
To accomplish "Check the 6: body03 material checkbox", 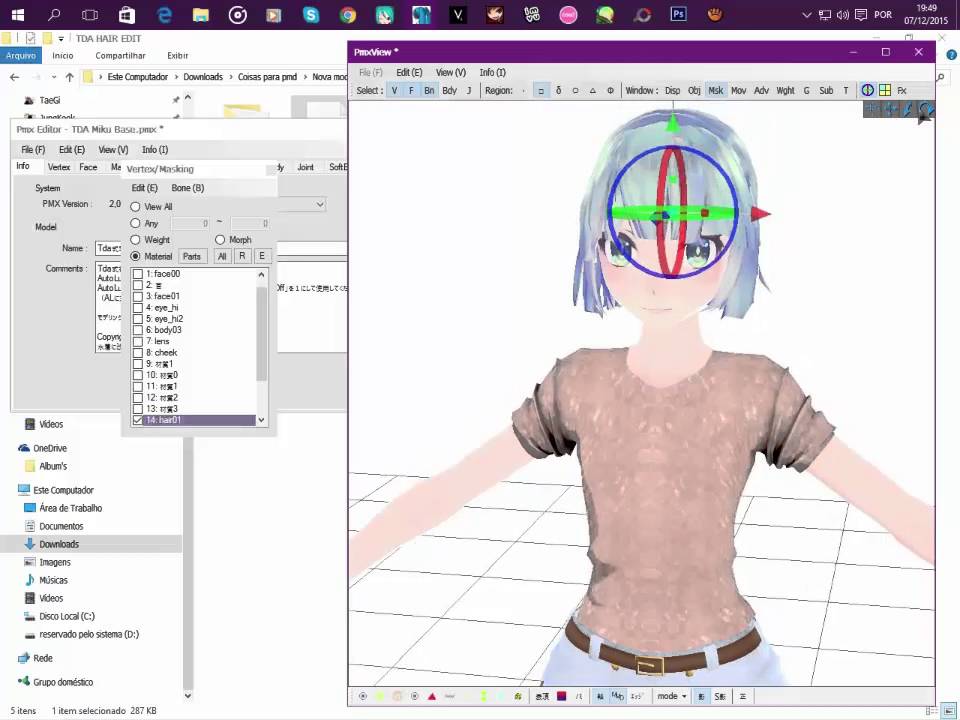I will pos(138,330).
